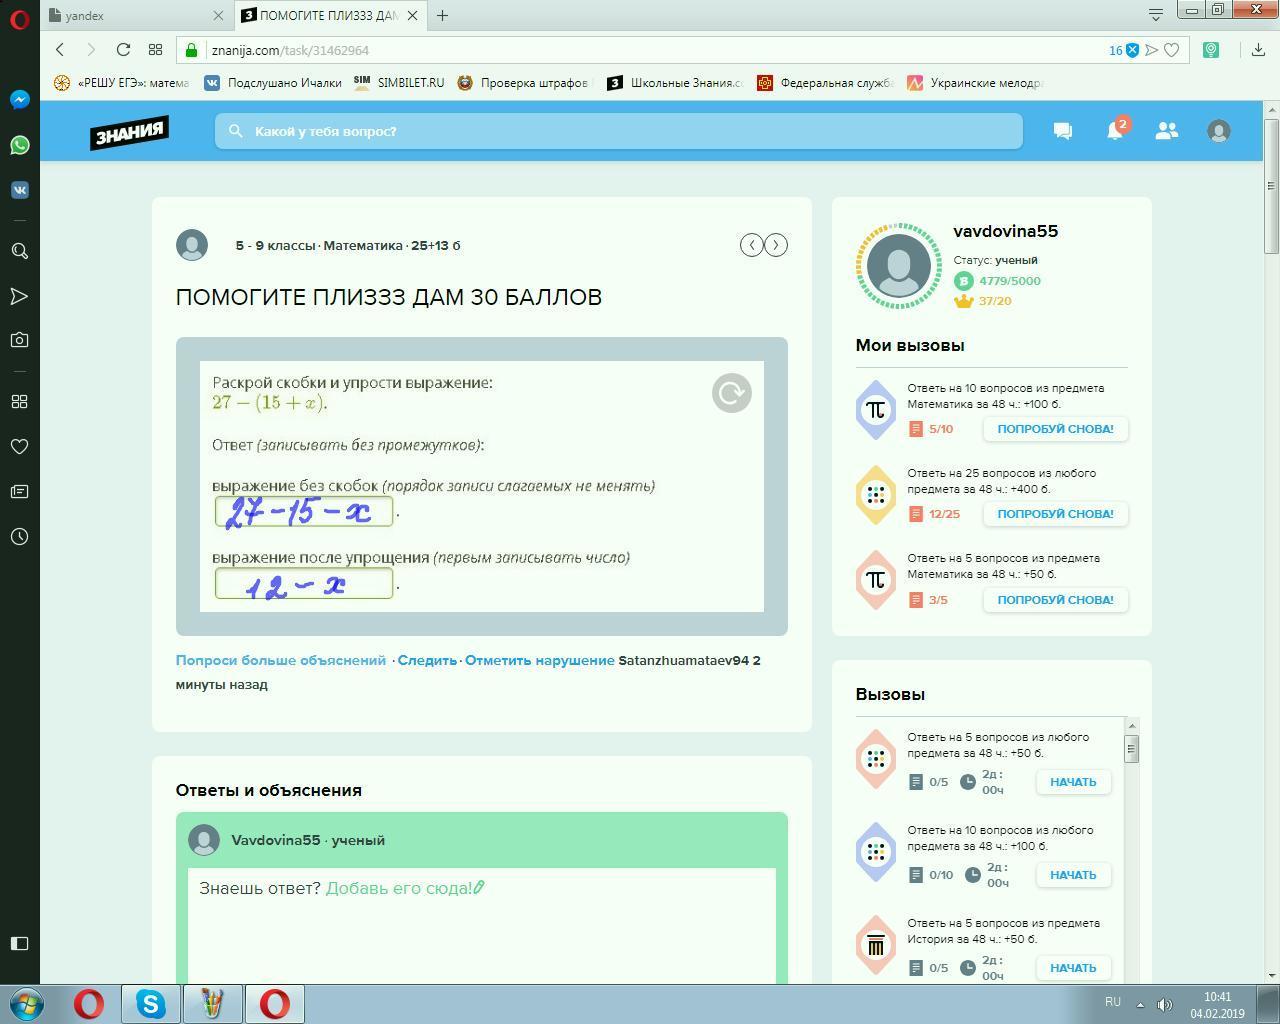This screenshot has height=1024, width=1280.
Task: Open the notifications bell icon
Action: pyautogui.click(x=1114, y=131)
